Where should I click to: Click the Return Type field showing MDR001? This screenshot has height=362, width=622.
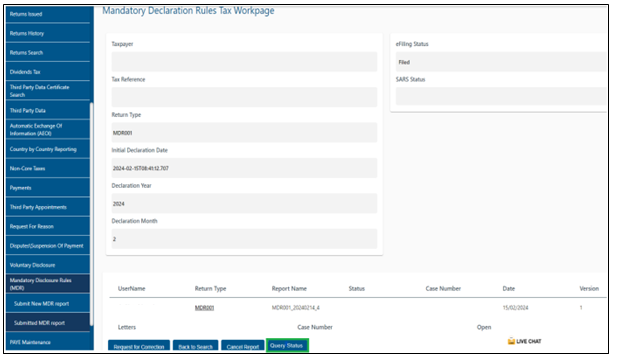(x=244, y=132)
